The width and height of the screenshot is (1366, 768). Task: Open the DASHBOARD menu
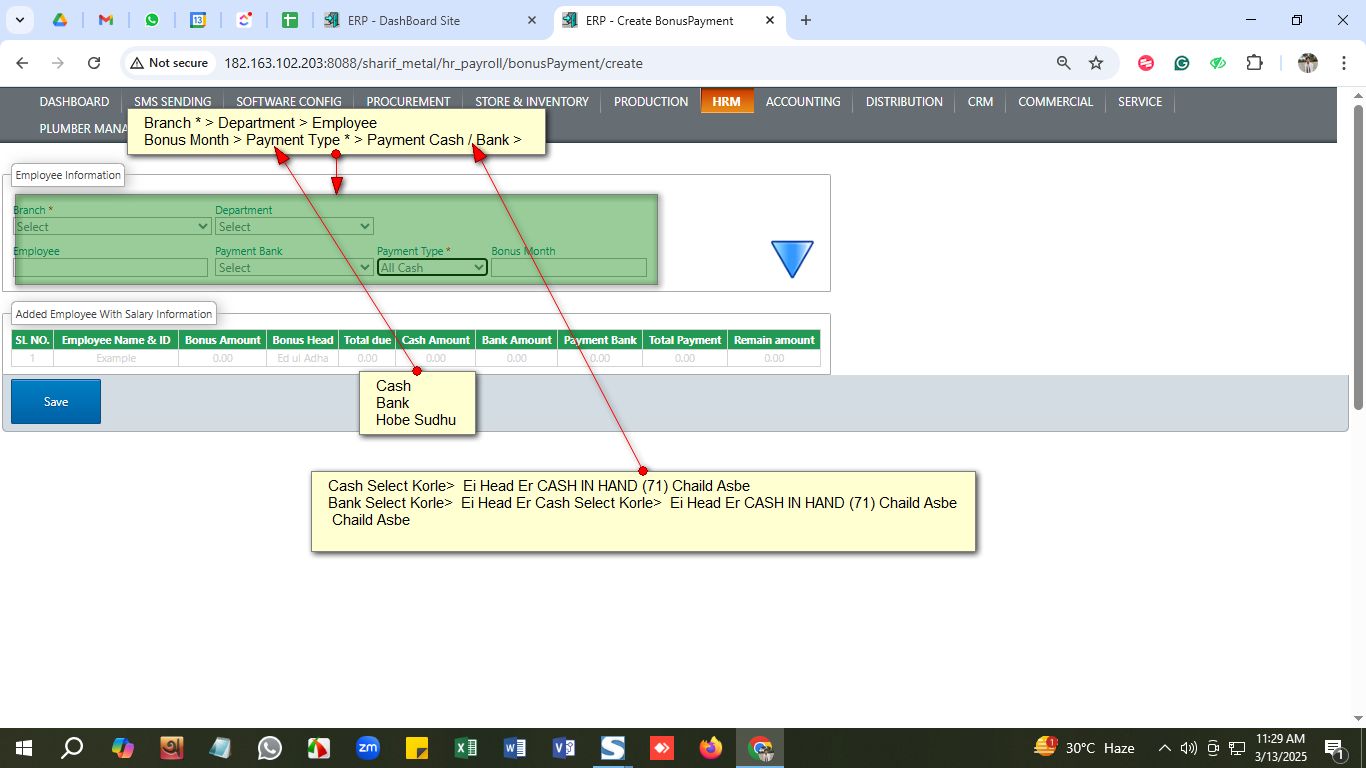click(x=74, y=101)
